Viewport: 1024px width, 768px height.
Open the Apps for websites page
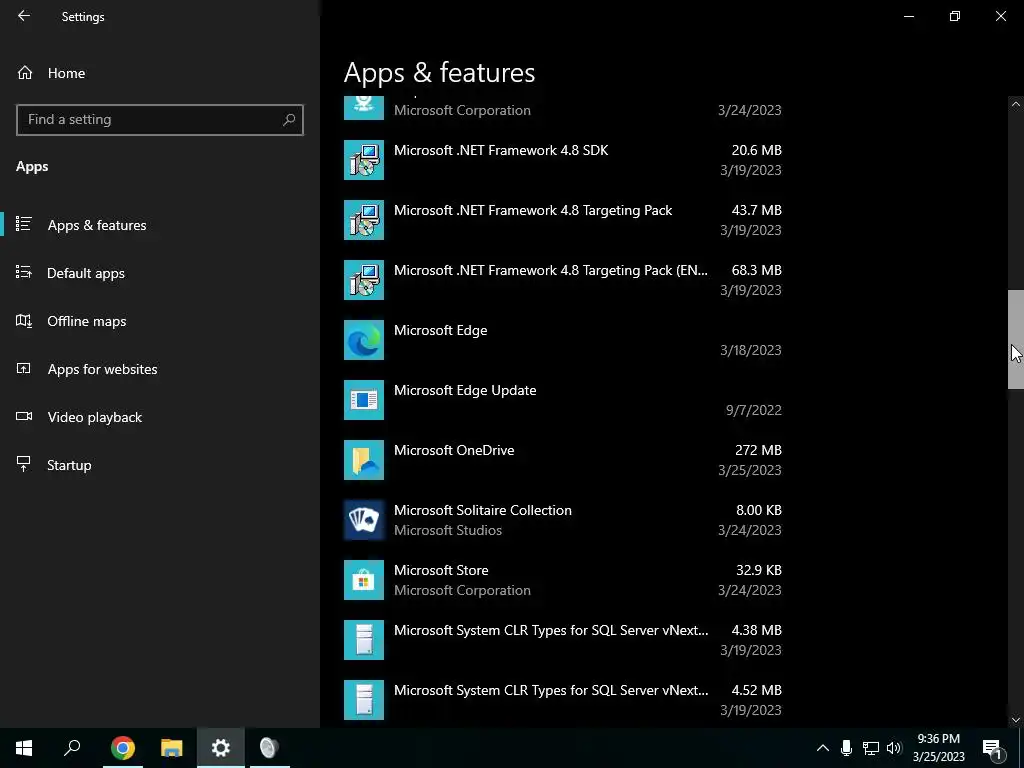click(x=160, y=369)
